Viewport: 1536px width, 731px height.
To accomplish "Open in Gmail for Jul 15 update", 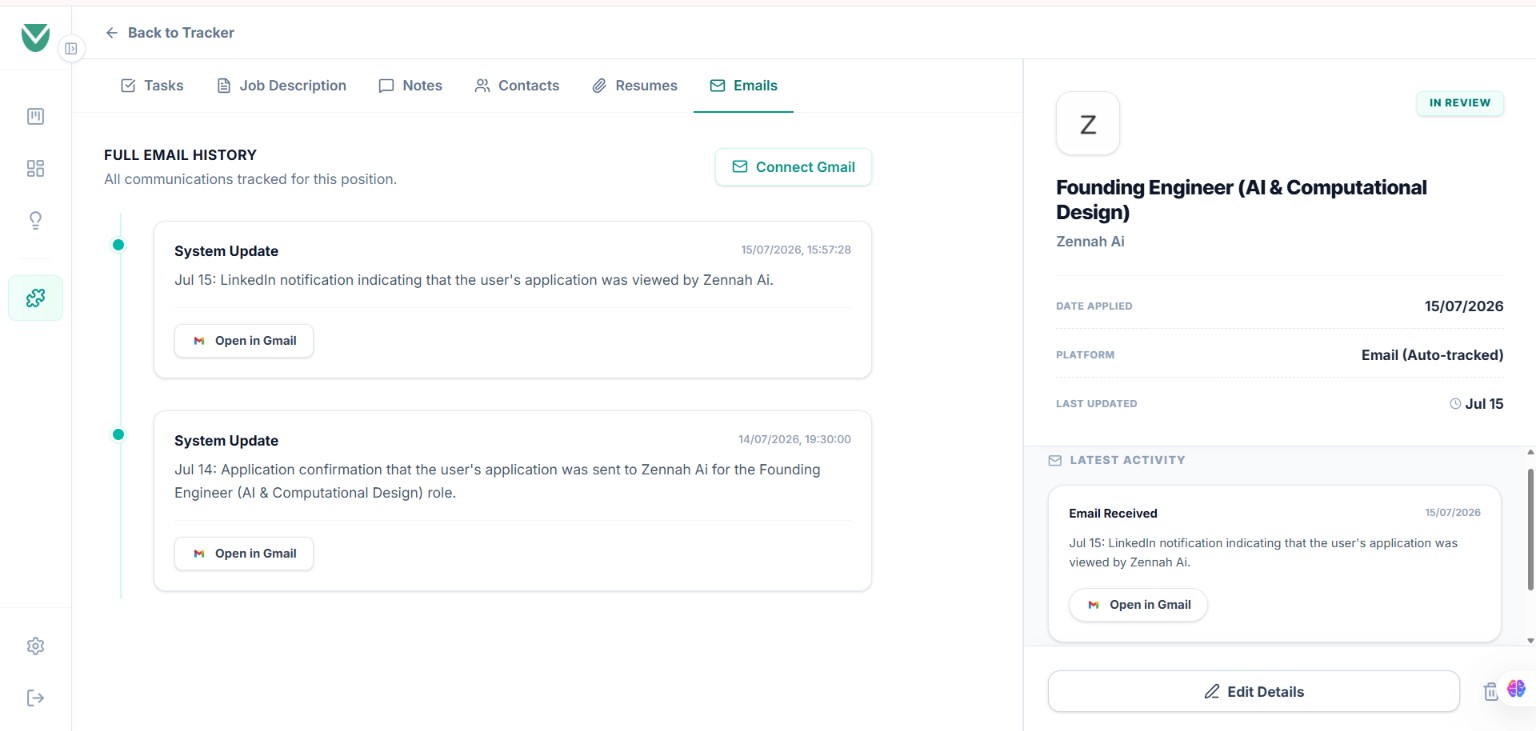I will [x=244, y=341].
